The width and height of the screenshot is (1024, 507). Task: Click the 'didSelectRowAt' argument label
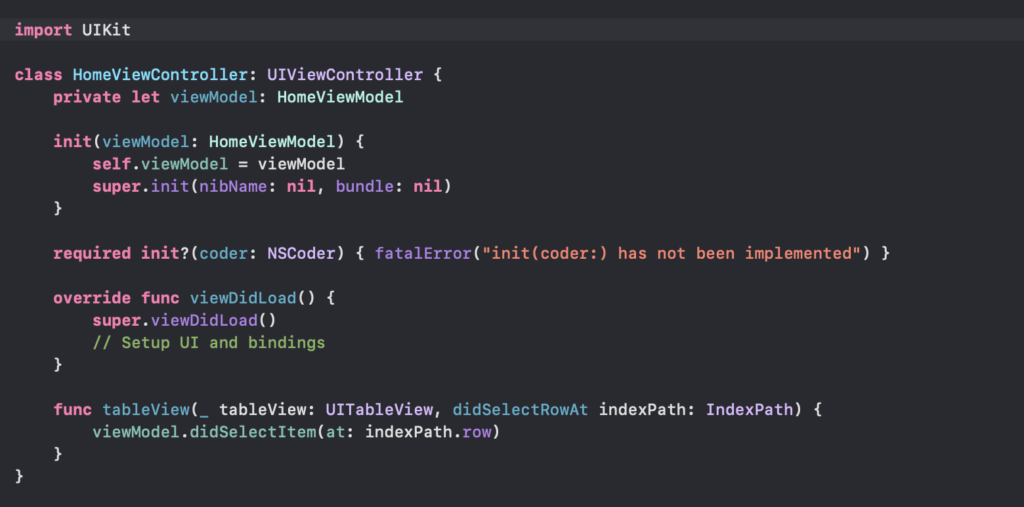[519, 410]
